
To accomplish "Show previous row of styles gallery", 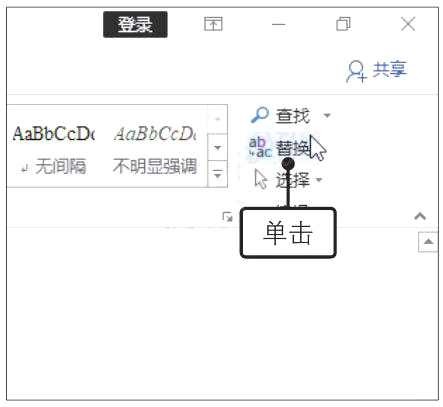I will click(218, 119).
